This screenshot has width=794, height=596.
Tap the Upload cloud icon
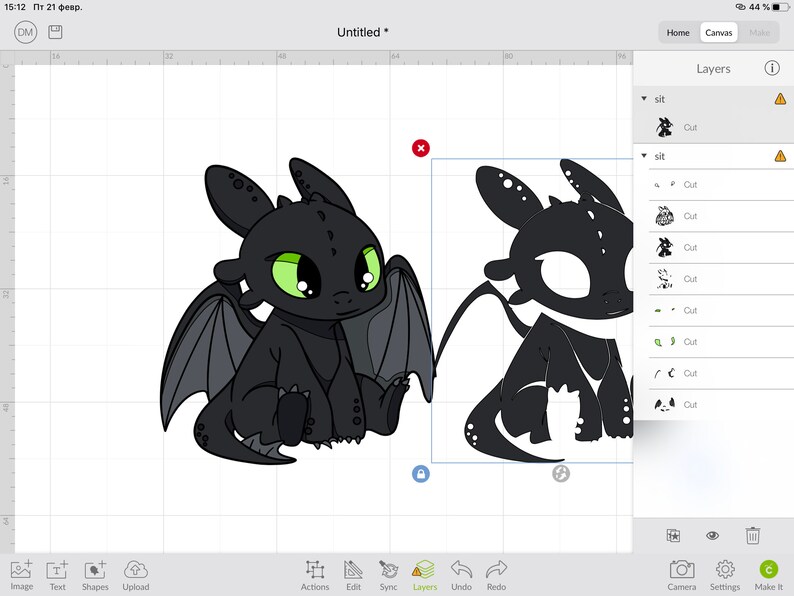tap(136, 575)
